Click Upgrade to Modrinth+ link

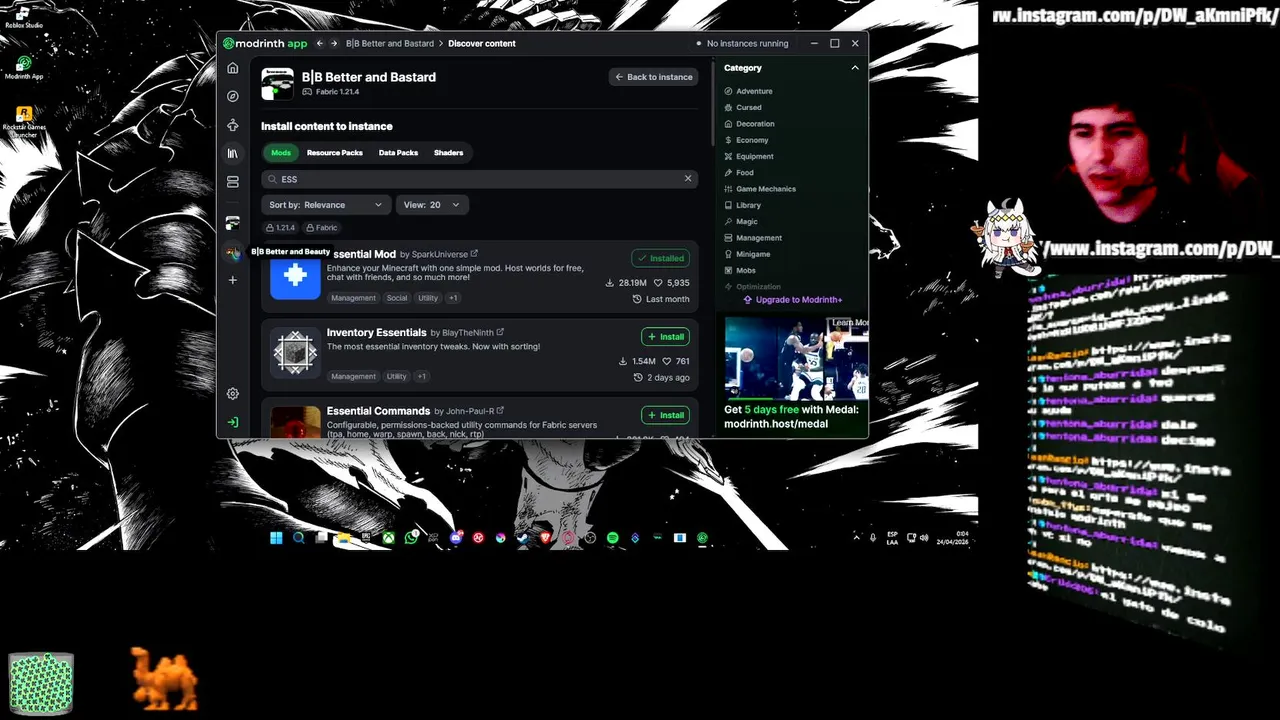click(x=792, y=300)
